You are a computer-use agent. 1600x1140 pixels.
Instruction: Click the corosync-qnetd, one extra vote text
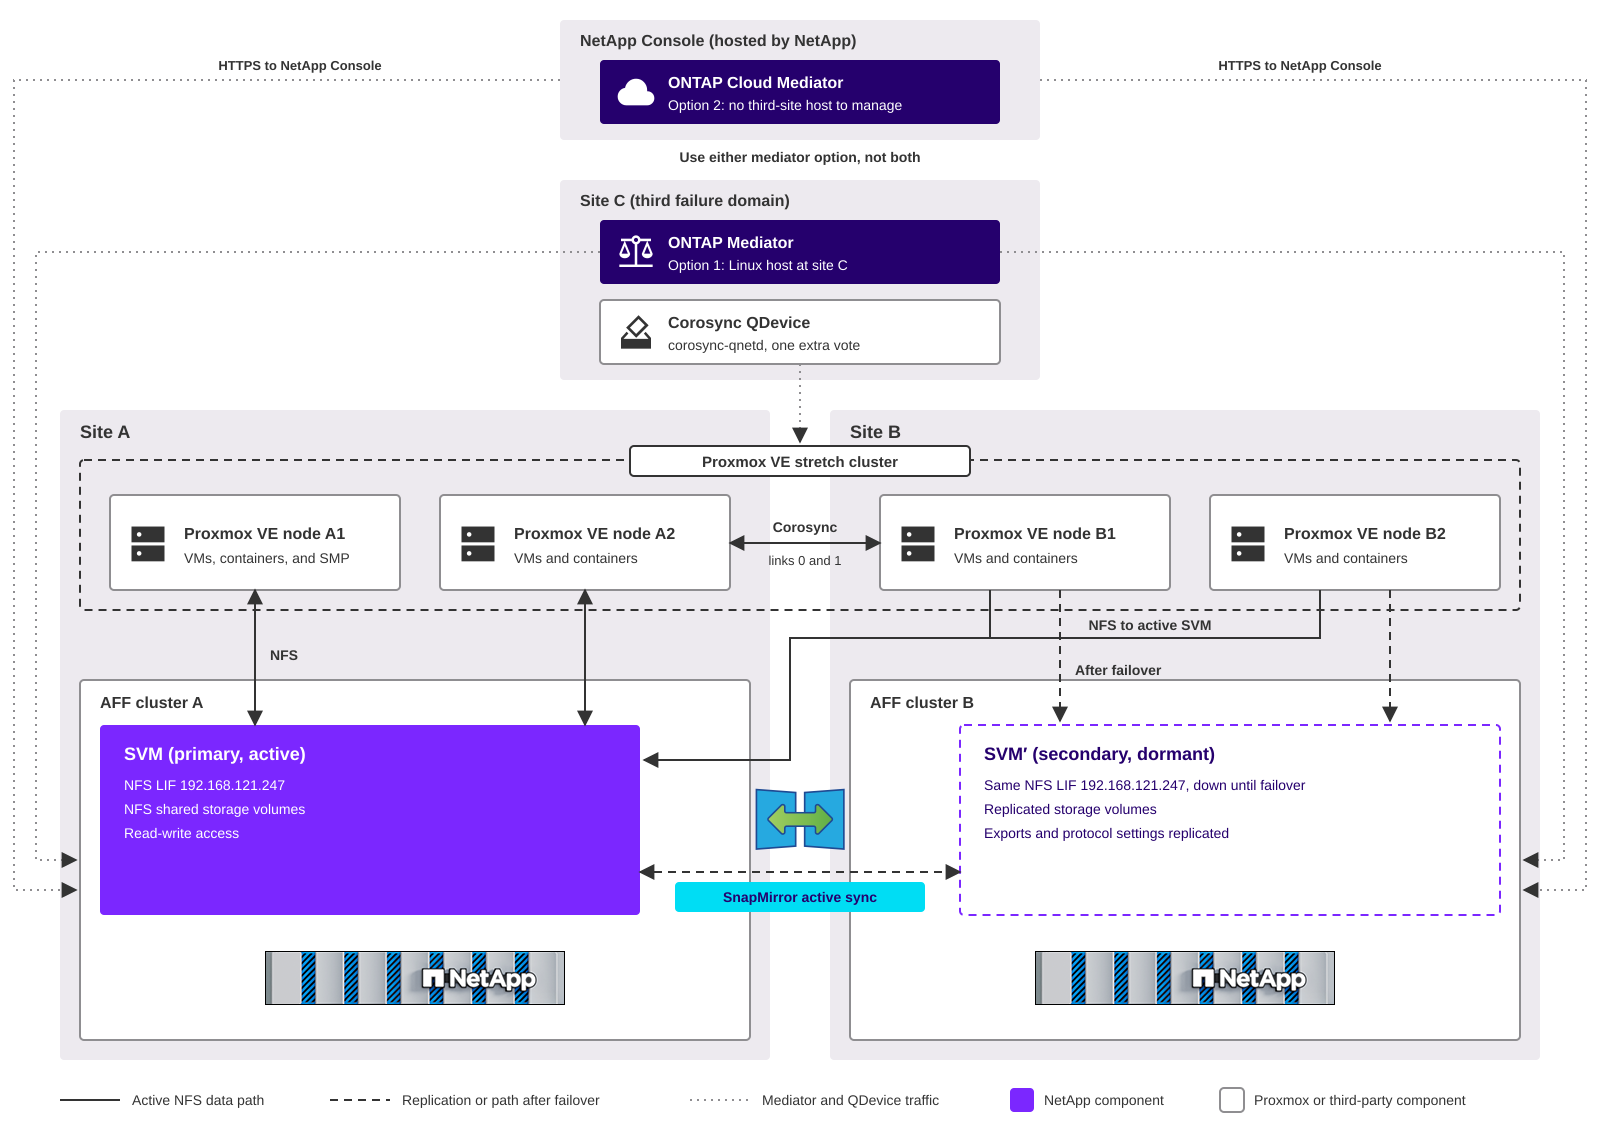pos(764,345)
